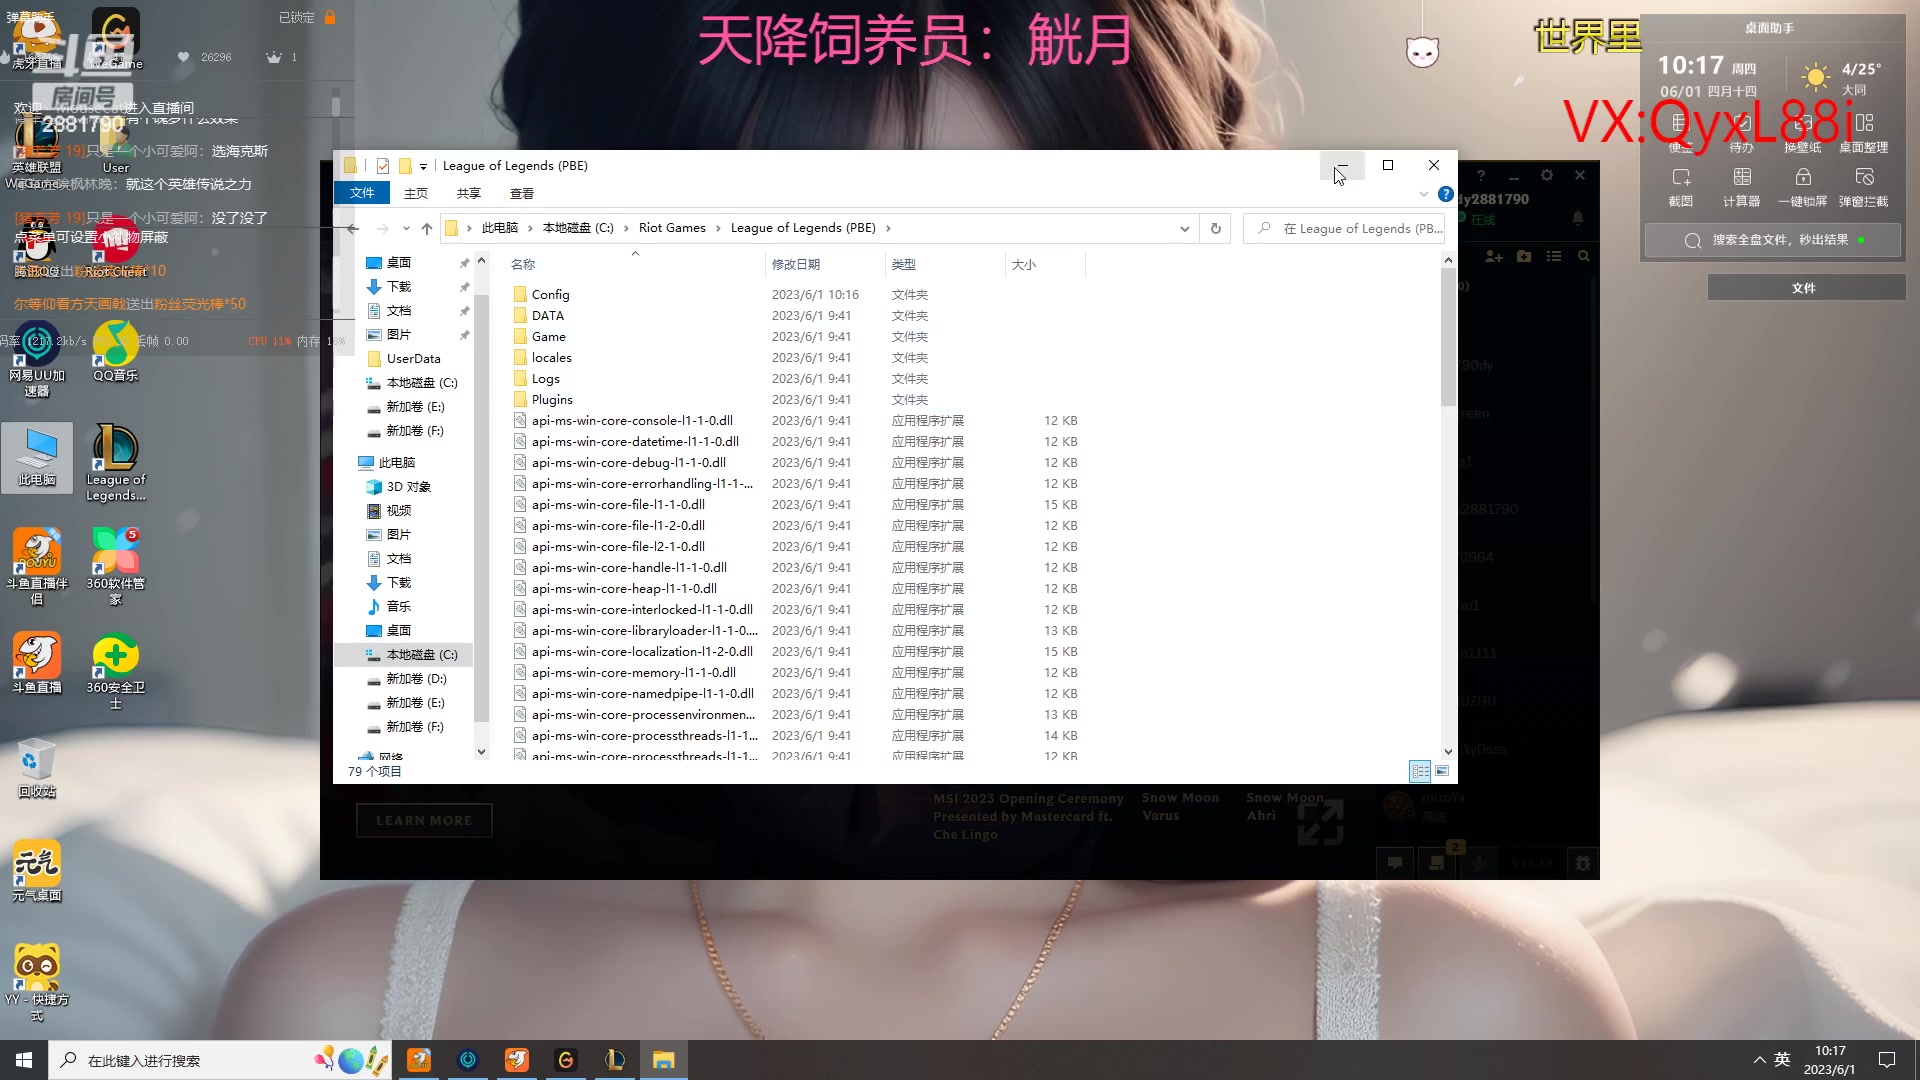Viewport: 1920px width, 1080px height.
Task: Expand the ribbon with the chevron arrow
Action: (1424, 193)
